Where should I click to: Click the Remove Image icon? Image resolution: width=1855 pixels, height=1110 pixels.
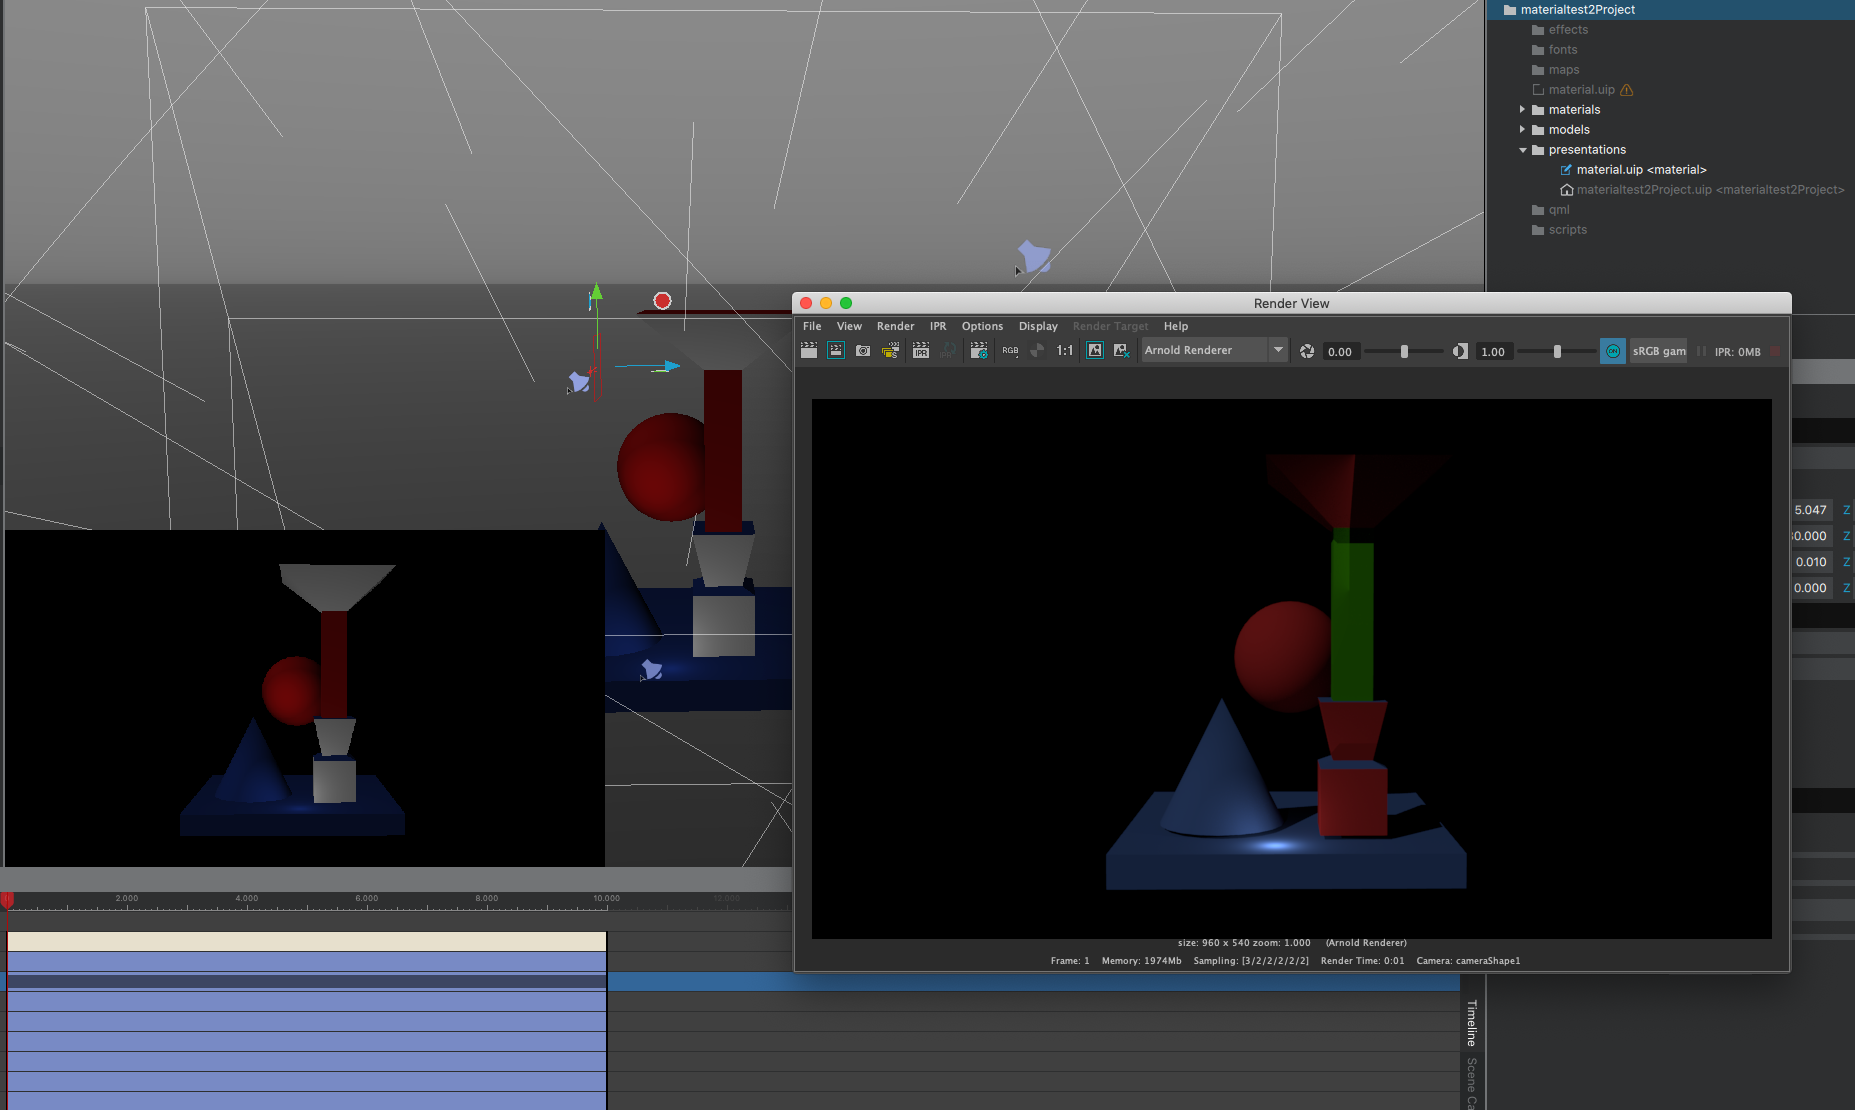point(1121,351)
